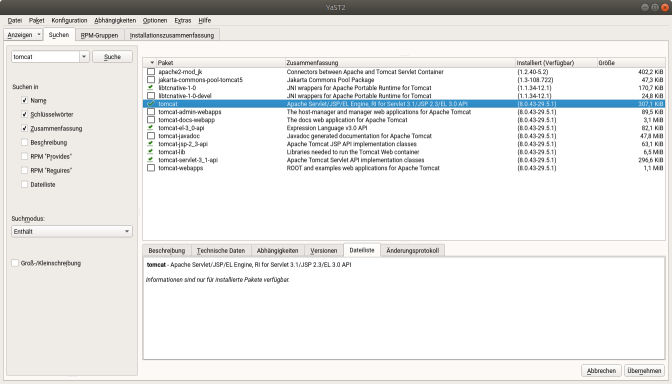This screenshot has height=384, width=672.
Task: Expand the tomcat search history dropdown arrow
Action: point(84,57)
